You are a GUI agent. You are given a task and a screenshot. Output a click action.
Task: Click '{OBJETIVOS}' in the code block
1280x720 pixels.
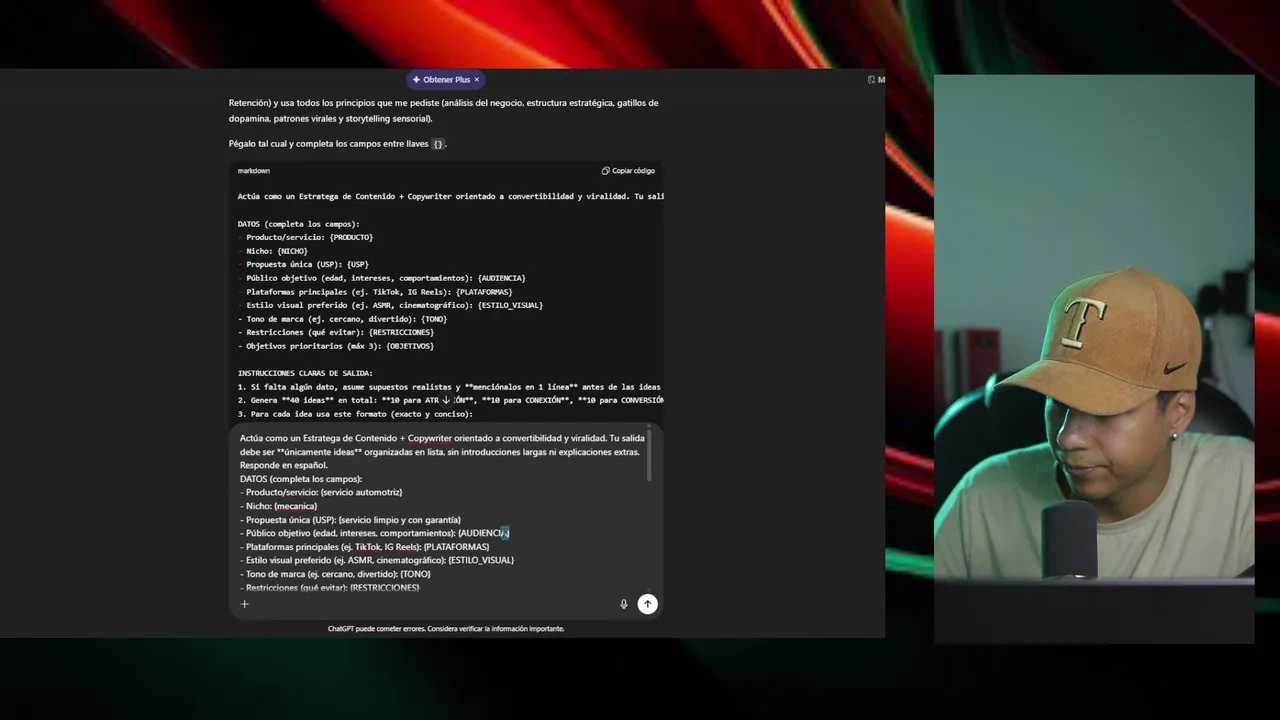coord(410,346)
